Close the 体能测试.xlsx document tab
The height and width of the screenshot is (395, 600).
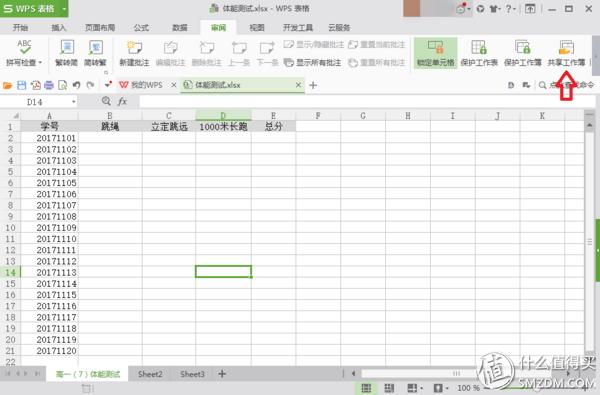point(298,85)
